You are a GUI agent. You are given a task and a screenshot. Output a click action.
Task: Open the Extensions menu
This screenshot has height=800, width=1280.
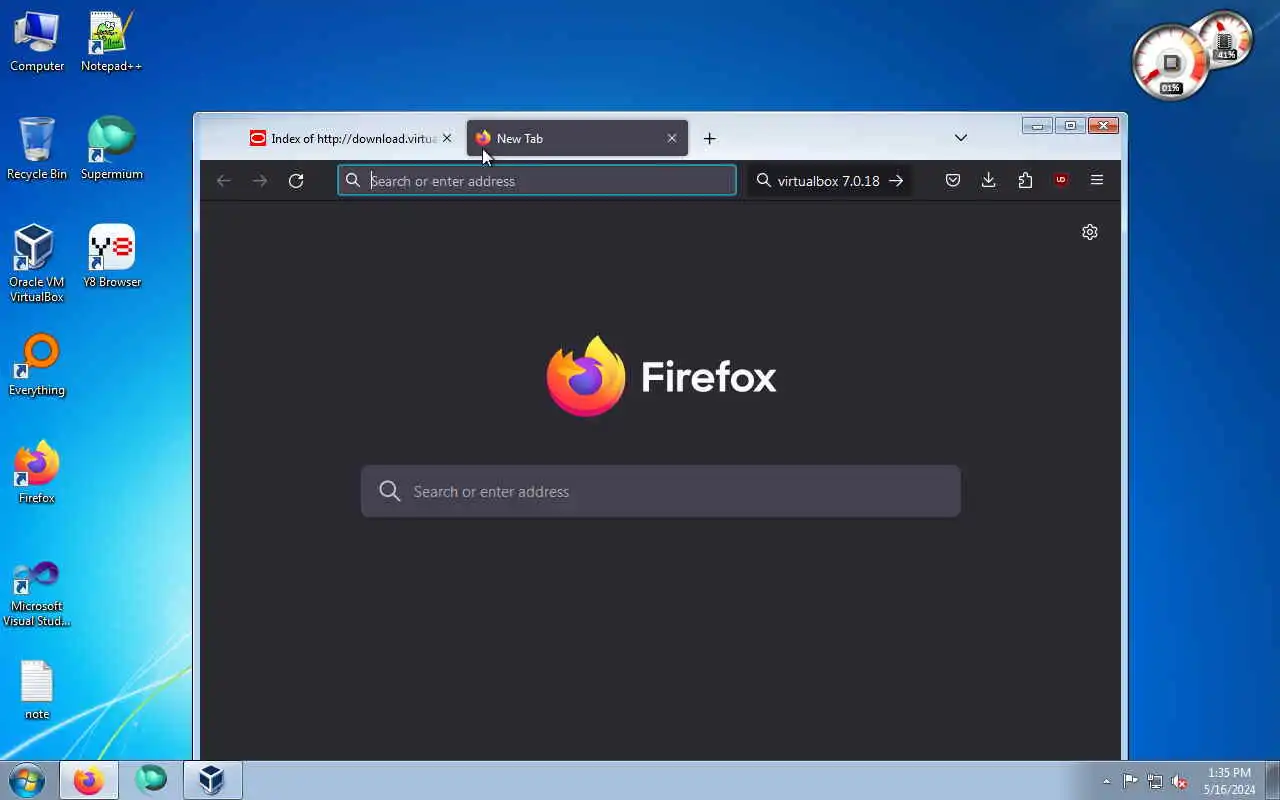coord(1025,180)
